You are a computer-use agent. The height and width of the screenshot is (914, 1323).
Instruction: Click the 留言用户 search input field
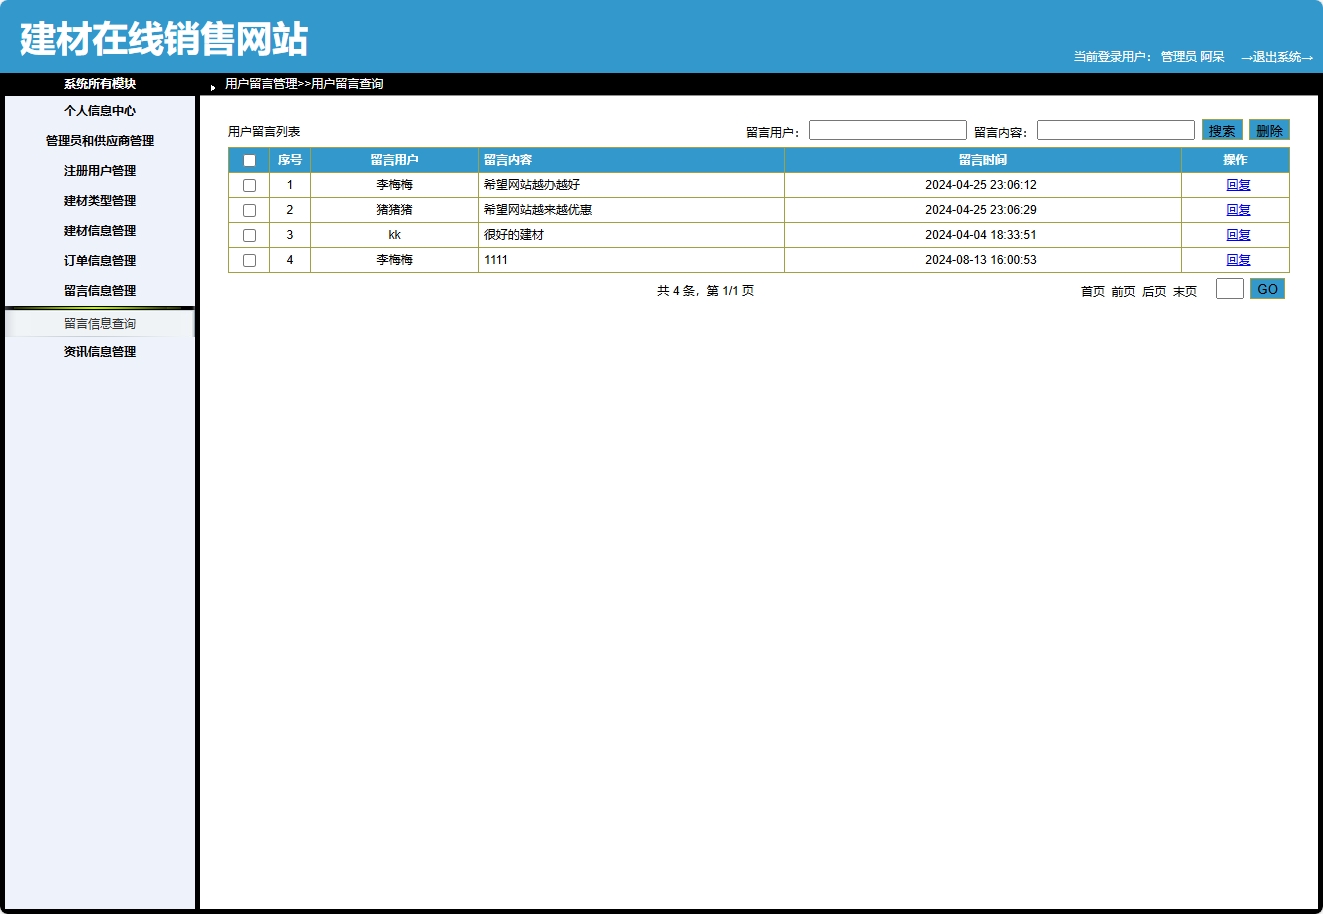click(887, 129)
